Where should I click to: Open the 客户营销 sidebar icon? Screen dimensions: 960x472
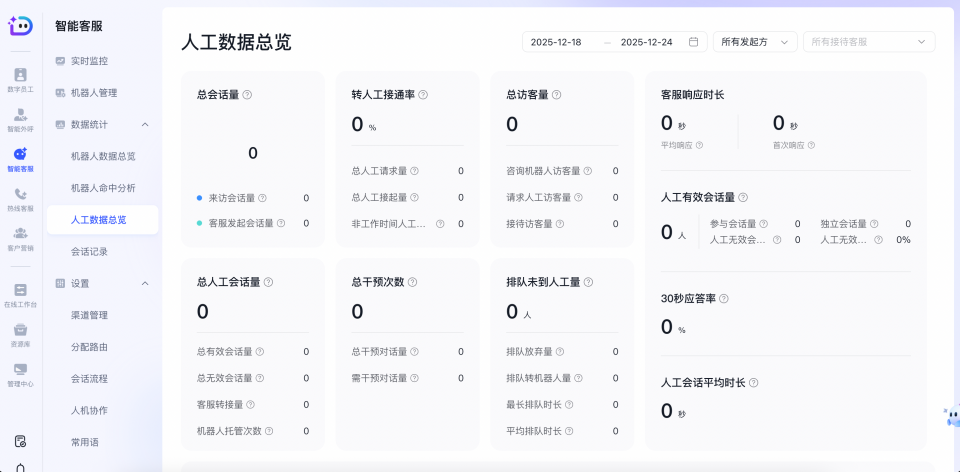(20, 237)
